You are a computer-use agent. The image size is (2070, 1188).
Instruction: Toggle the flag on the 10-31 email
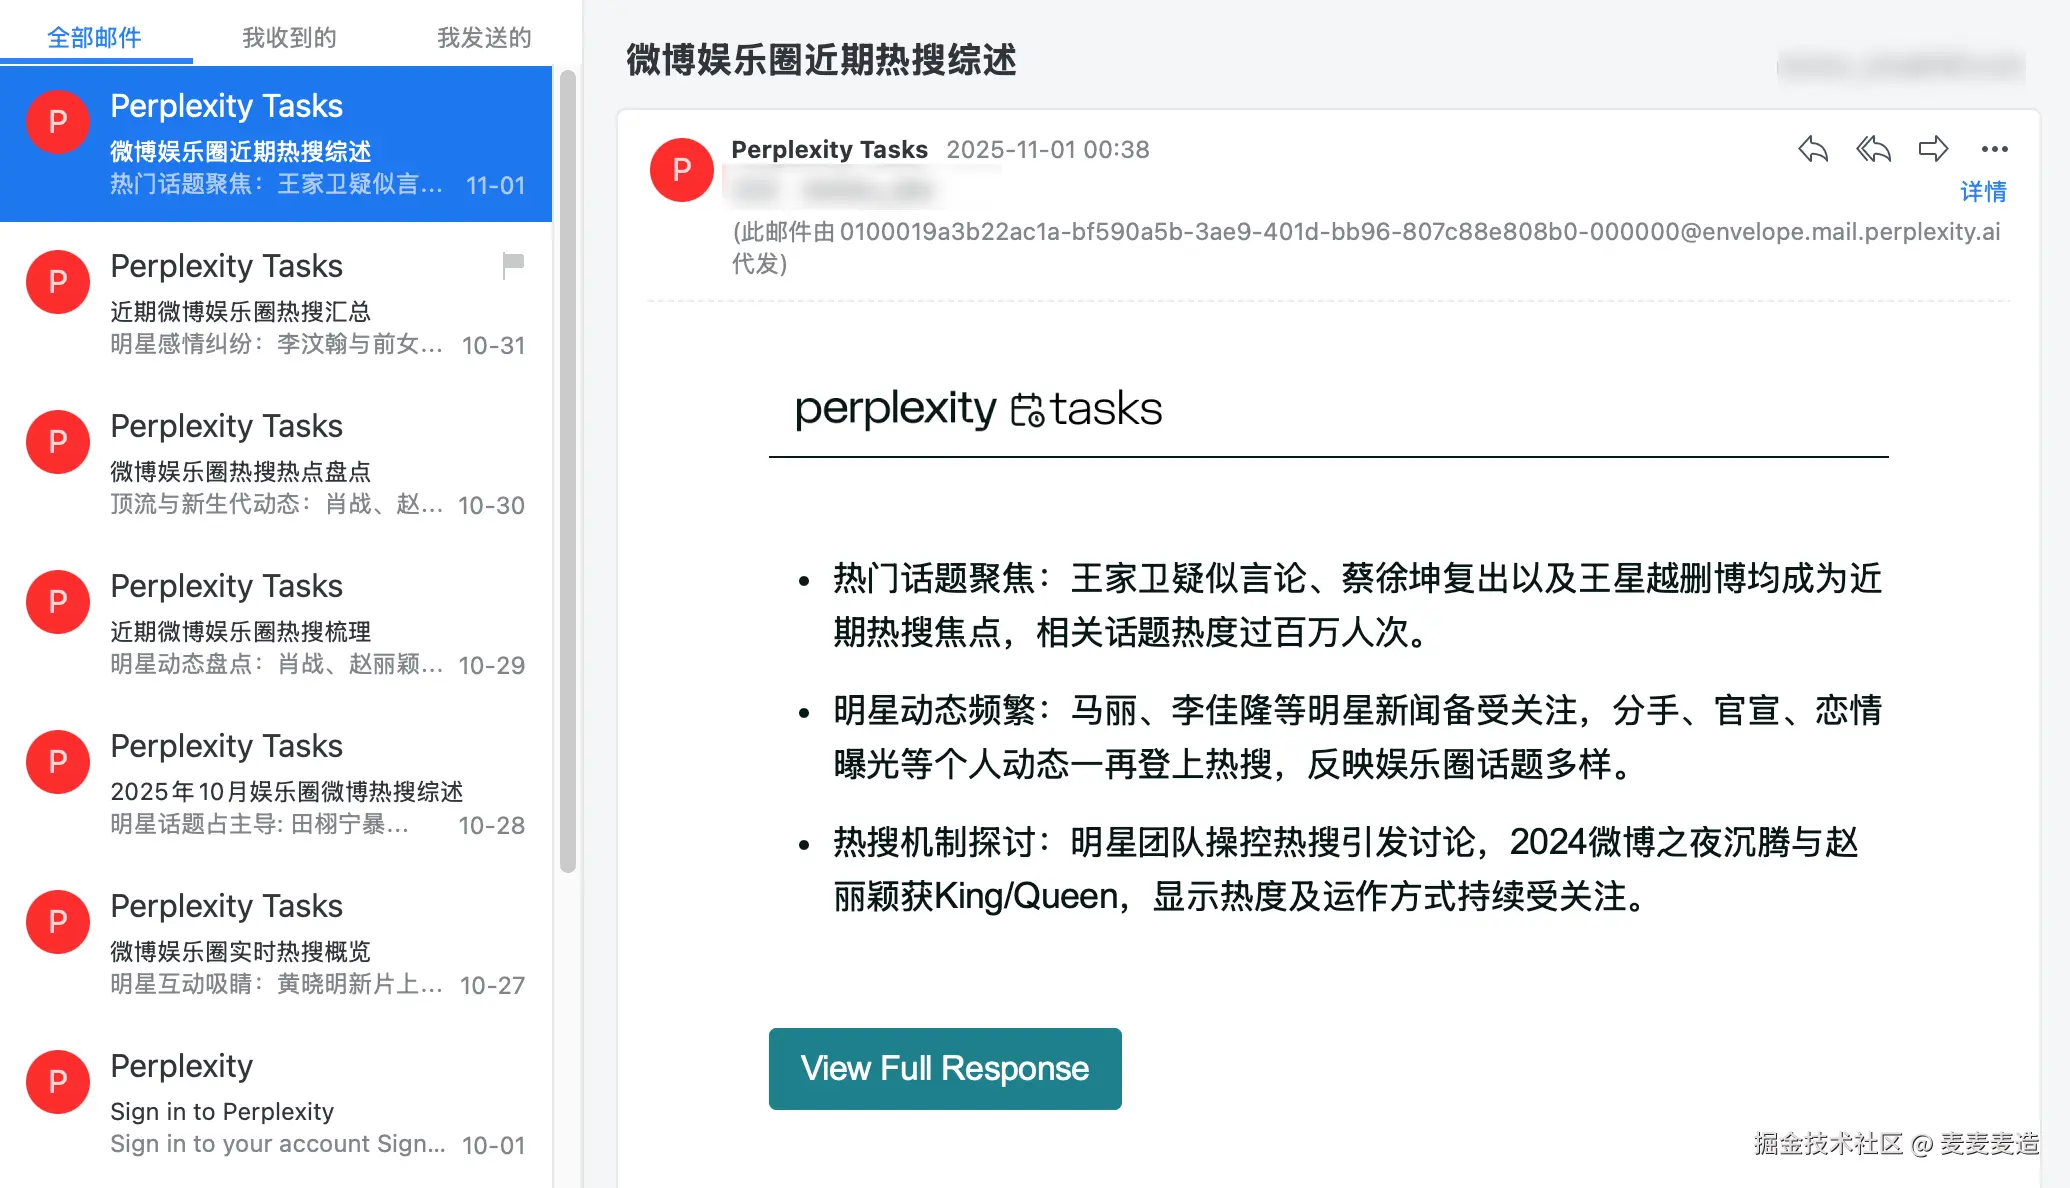[x=513, y=266]
